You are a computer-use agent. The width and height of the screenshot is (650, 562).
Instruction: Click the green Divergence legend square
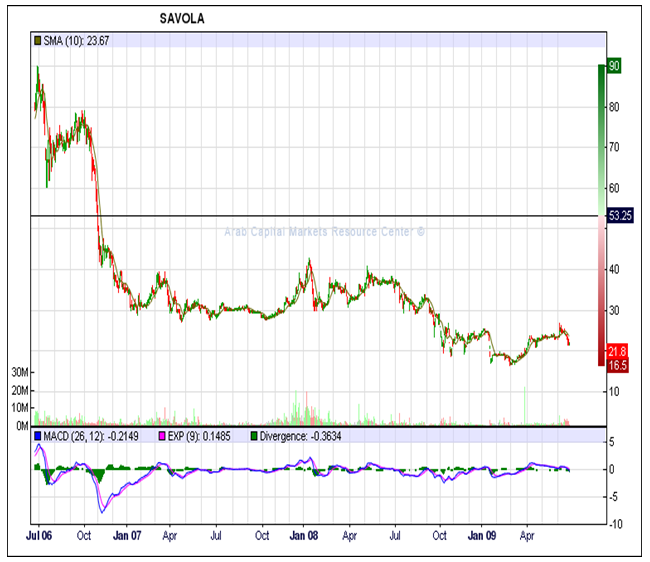[254, 436]
